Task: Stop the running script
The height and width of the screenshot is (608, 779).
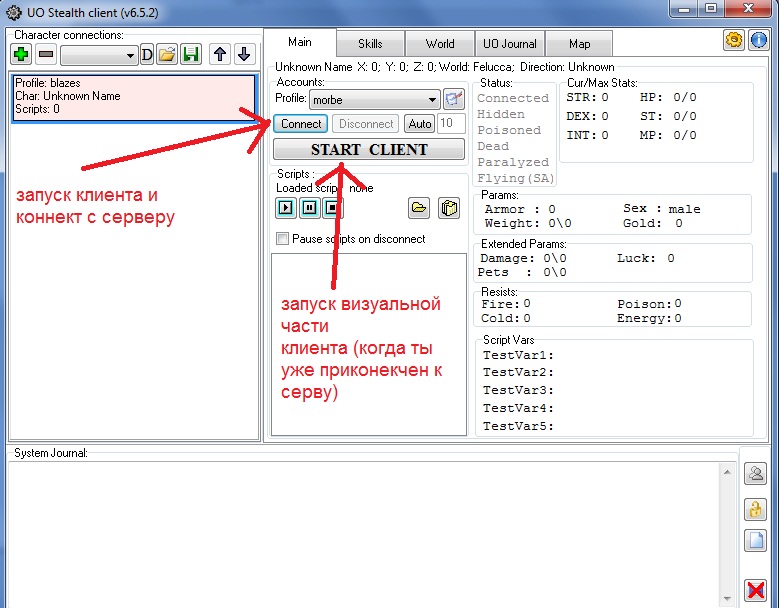Action: [332, 208]
